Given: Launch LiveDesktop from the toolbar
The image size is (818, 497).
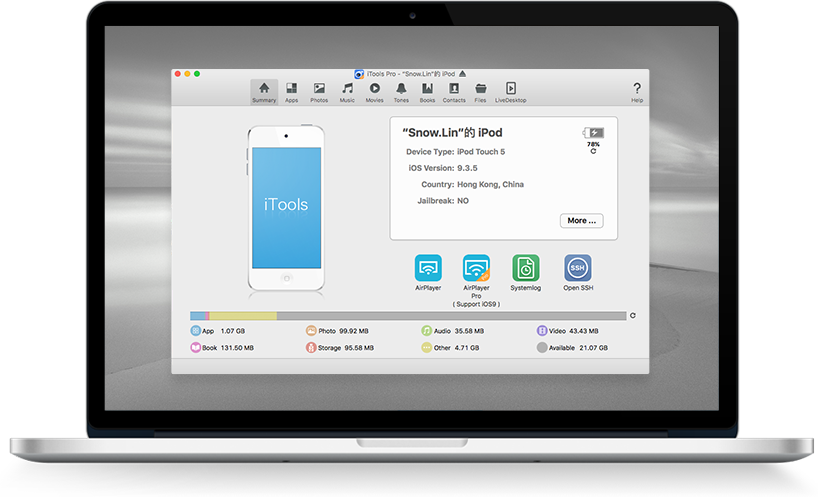Looking at the screenshot, I should click(511, 92).
